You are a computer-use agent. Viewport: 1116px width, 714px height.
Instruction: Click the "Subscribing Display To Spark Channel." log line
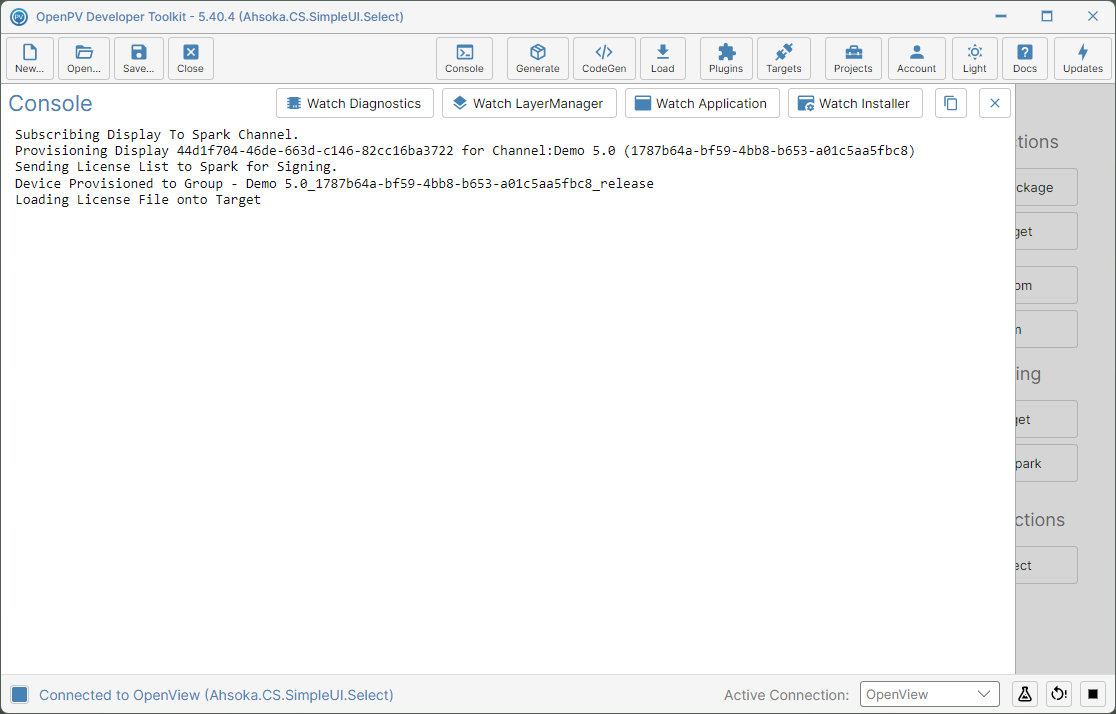[x=157, y=135]
